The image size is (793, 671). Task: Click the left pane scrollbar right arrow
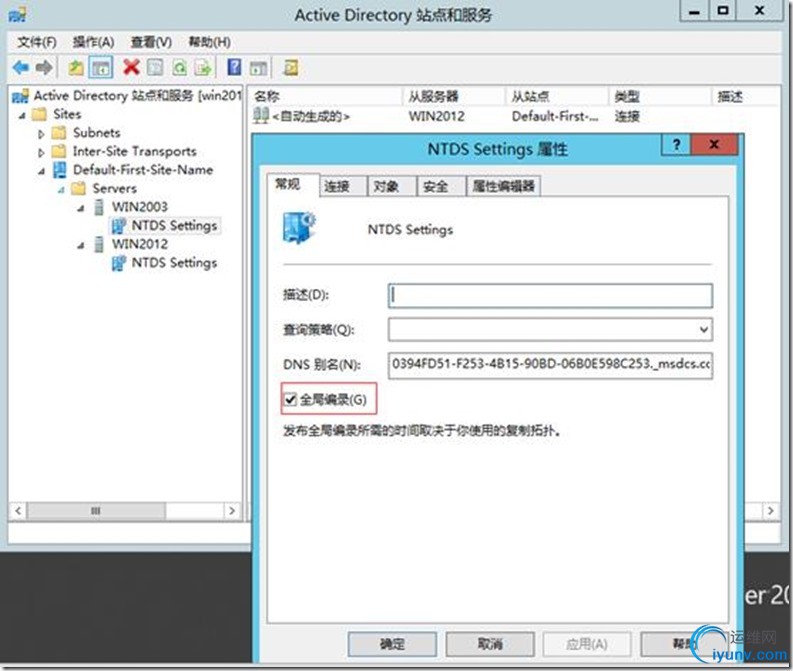pos(232,511)
